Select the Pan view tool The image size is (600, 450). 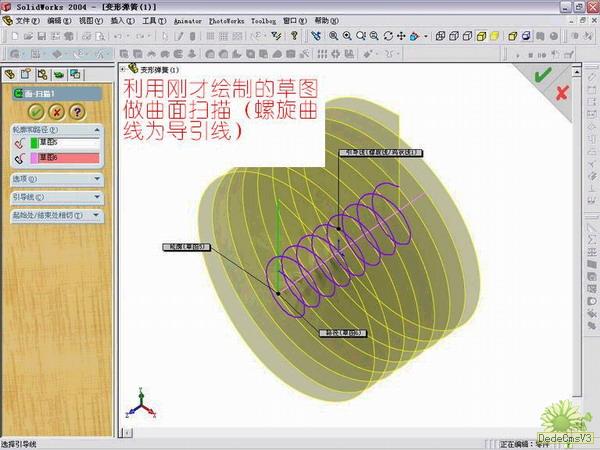point(400,36)
